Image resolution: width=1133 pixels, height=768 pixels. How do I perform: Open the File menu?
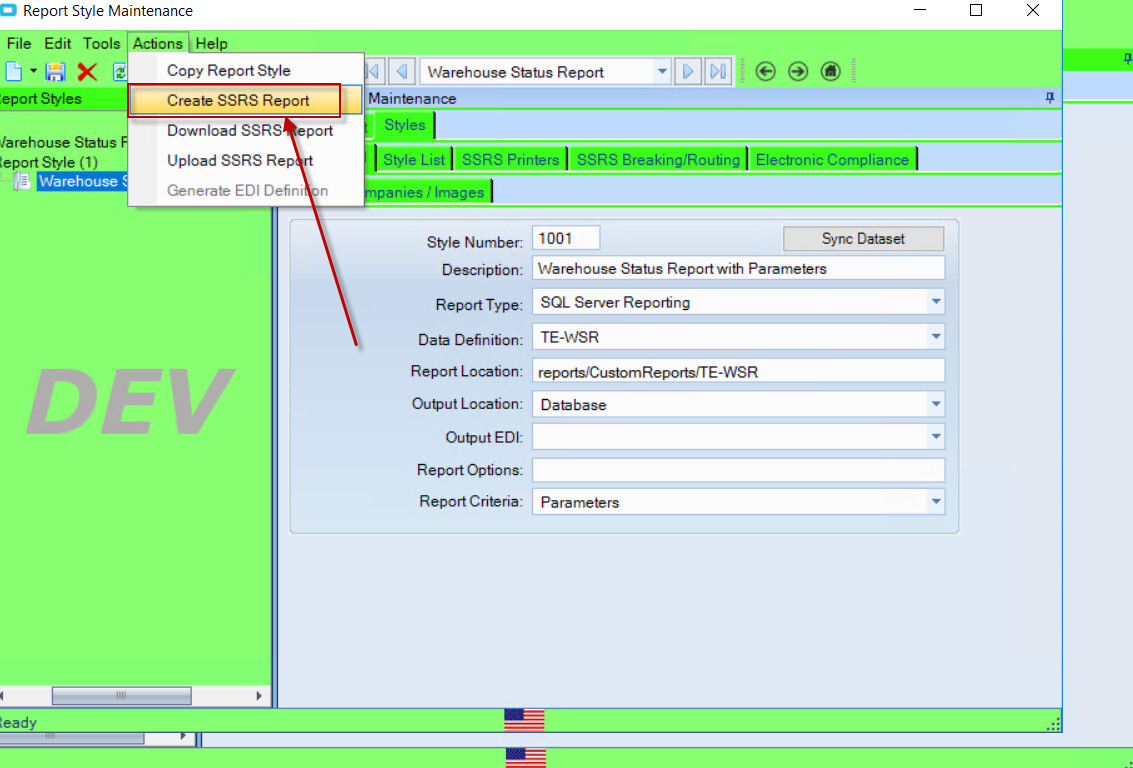pyautogui.click(x=19, y=43)
